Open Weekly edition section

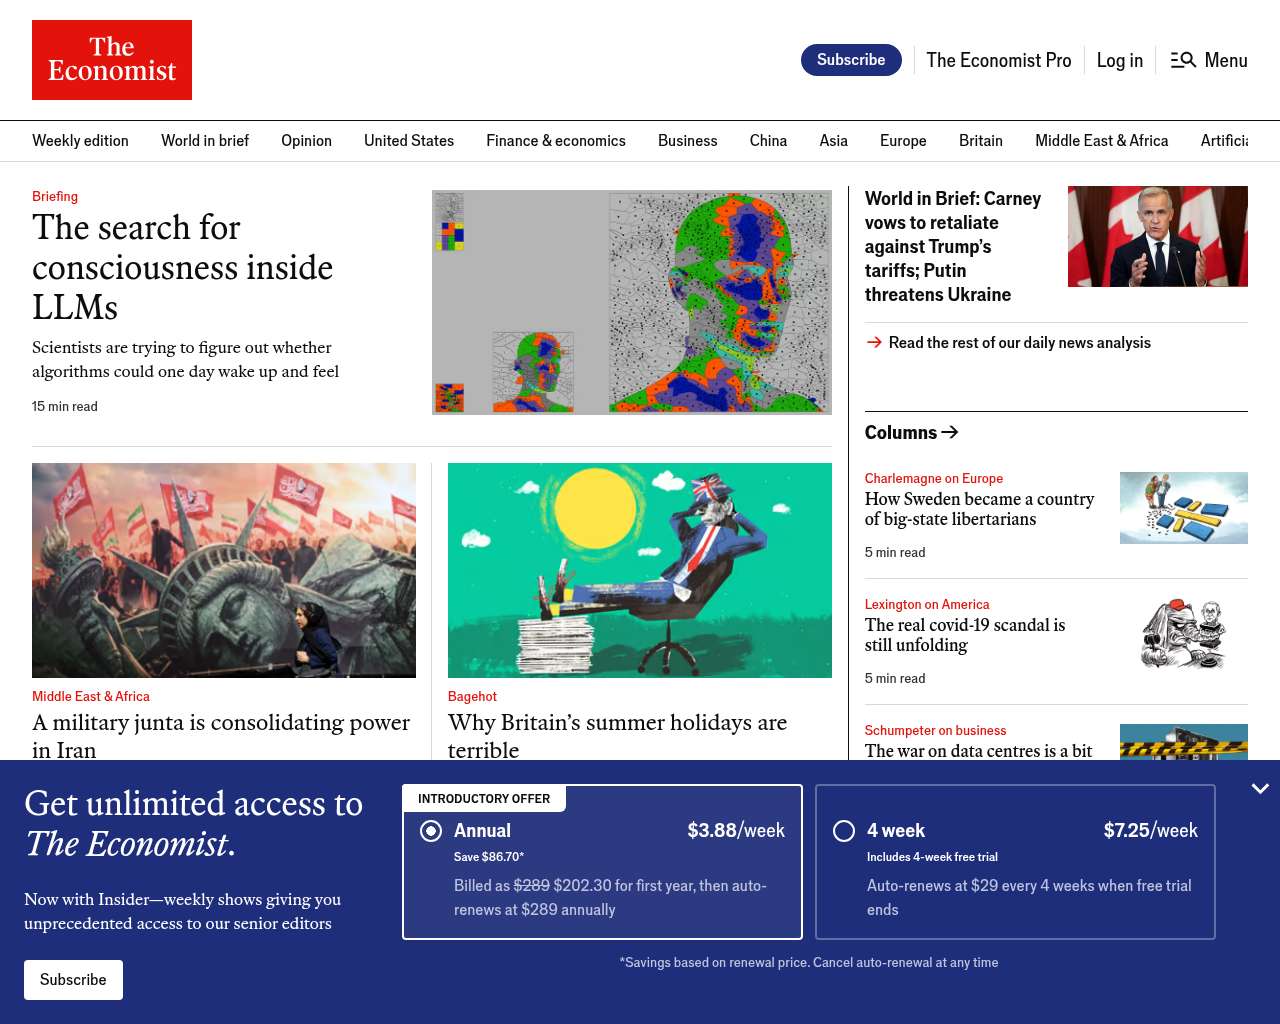coord(80,141)
